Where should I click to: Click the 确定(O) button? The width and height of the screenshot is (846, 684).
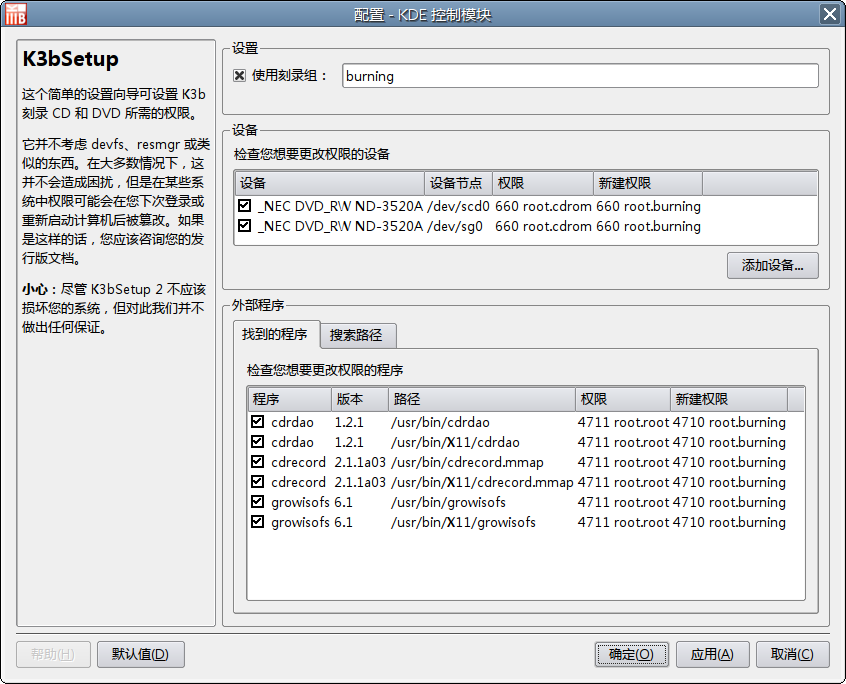(x=632, y=654)
